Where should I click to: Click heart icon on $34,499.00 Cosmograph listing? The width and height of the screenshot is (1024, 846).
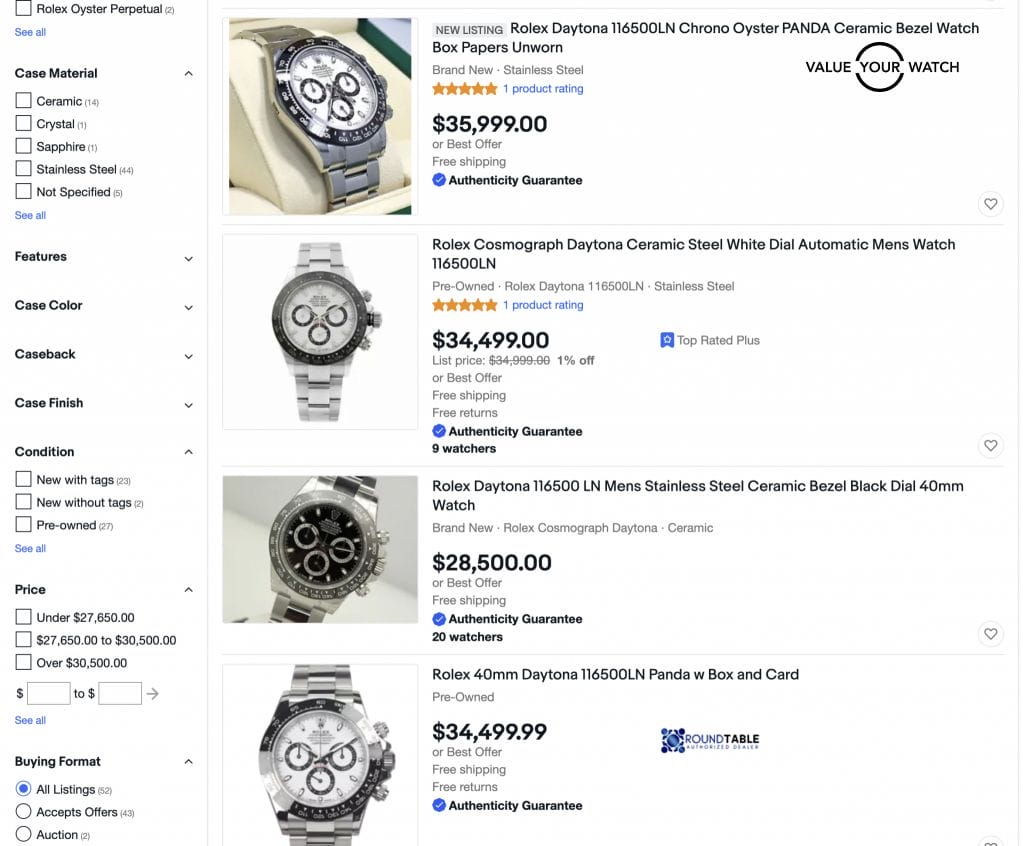990,445
